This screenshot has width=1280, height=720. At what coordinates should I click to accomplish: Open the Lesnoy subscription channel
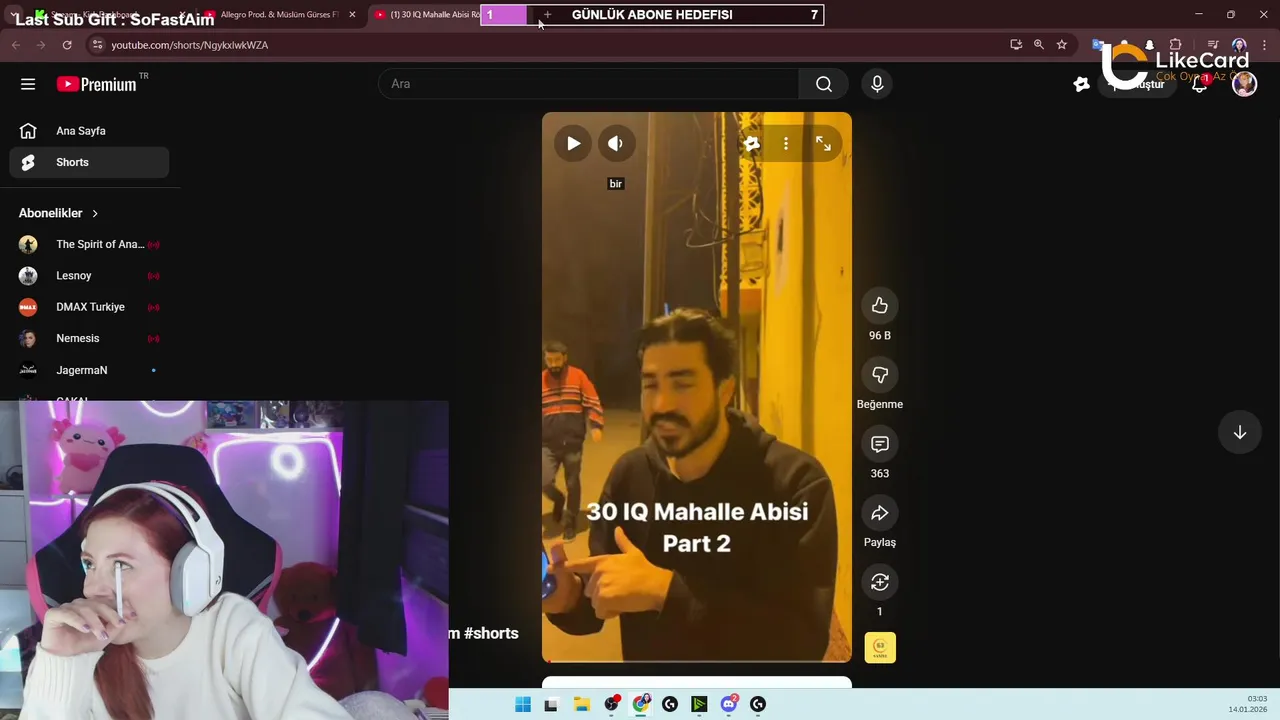89,276
